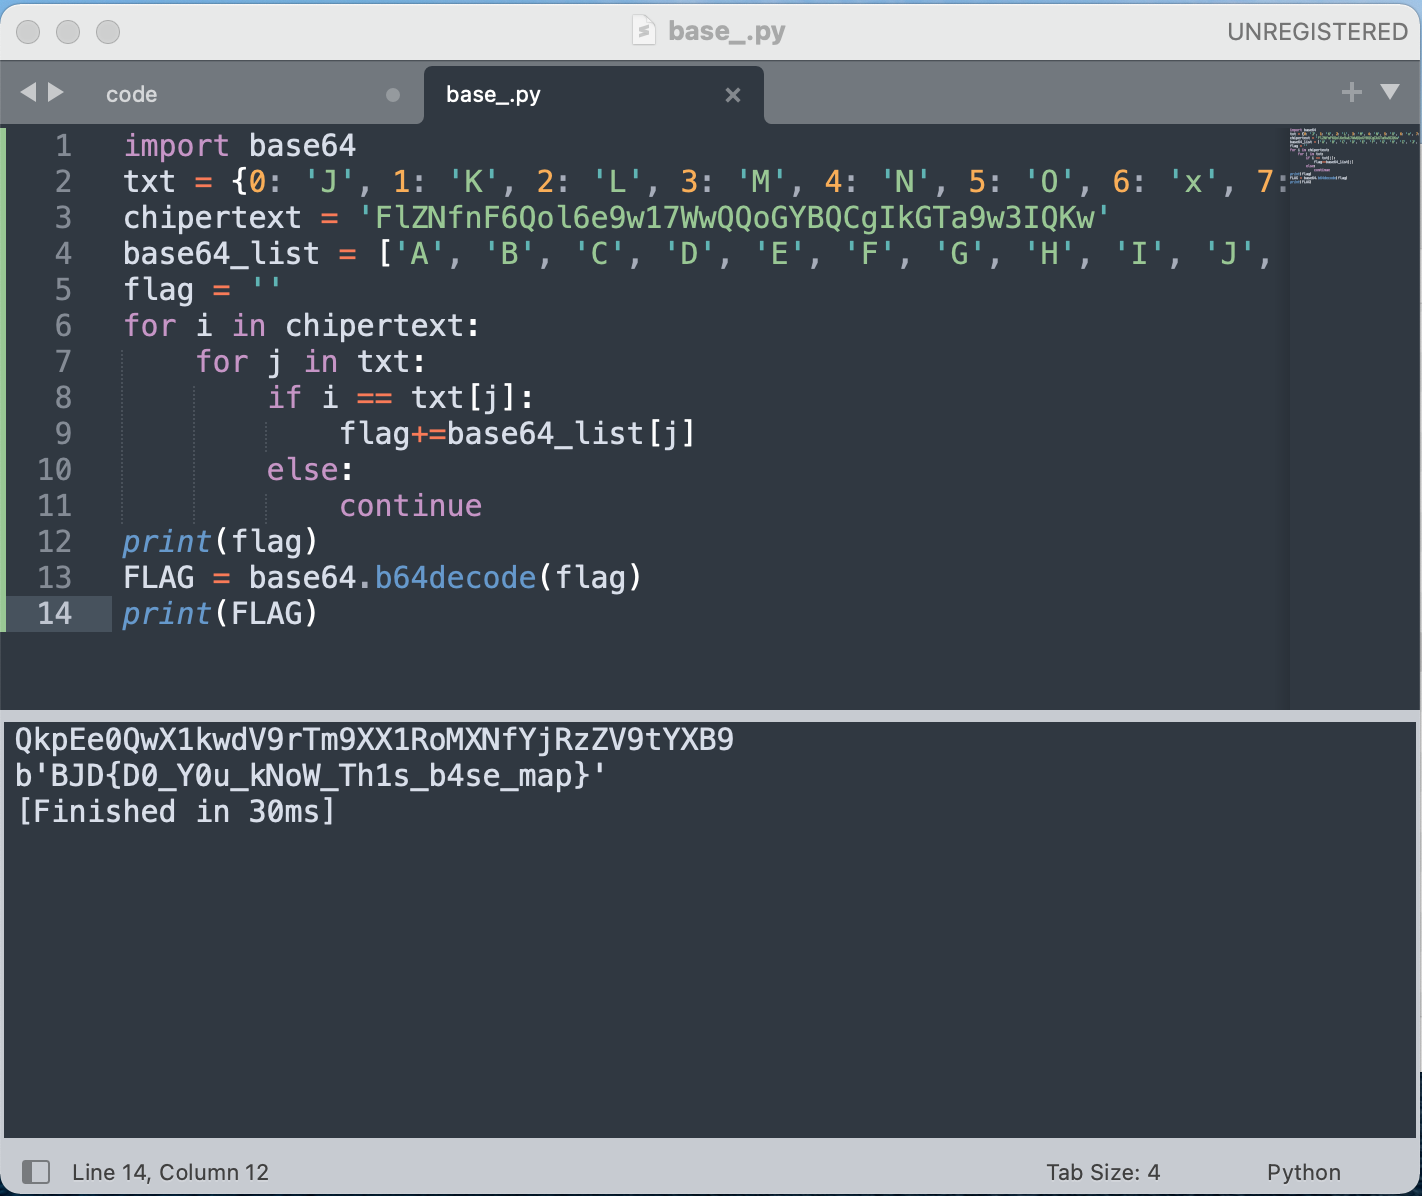1422x1196 pixels.
Task: Click Line 14, Column 12 status text
Action: tap(170, 1172)
